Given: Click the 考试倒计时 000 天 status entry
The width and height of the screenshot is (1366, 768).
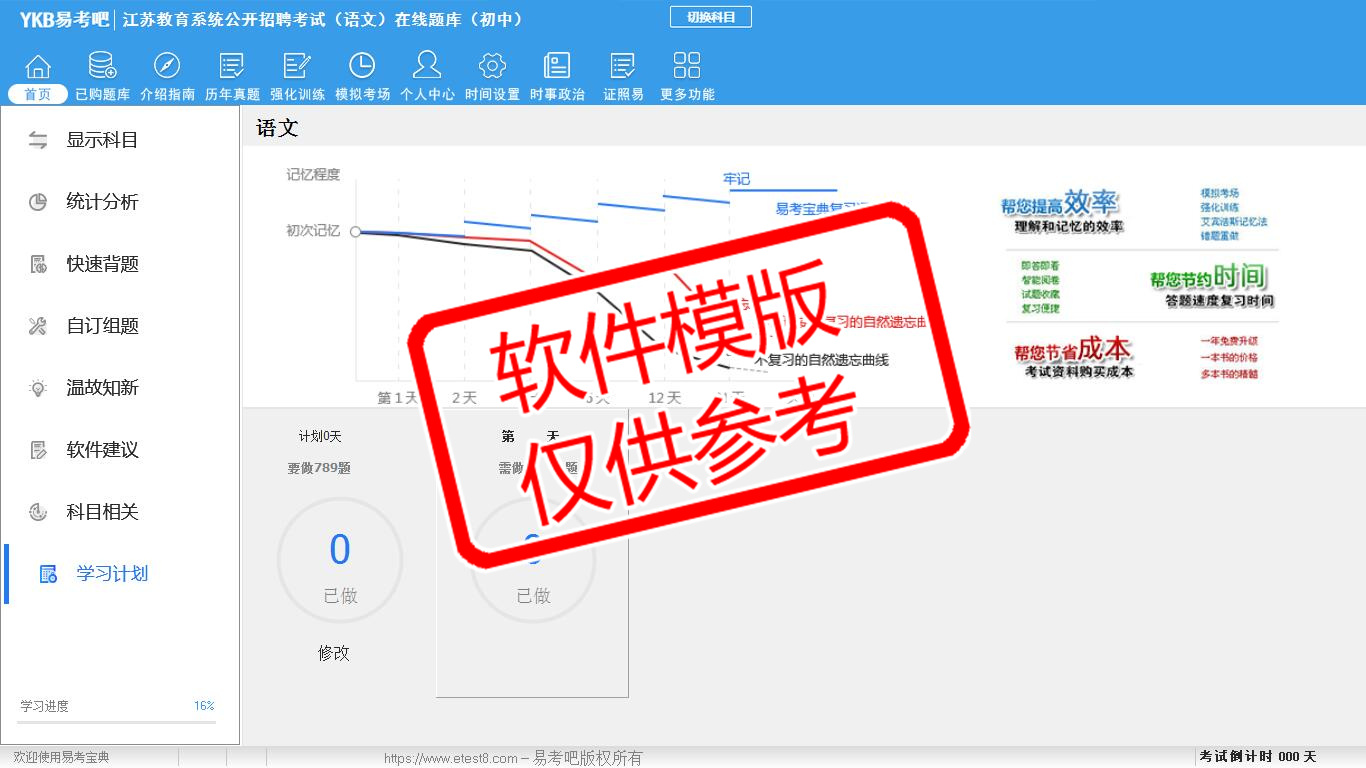Looking at the screenshot, I should click(1258, 757).
